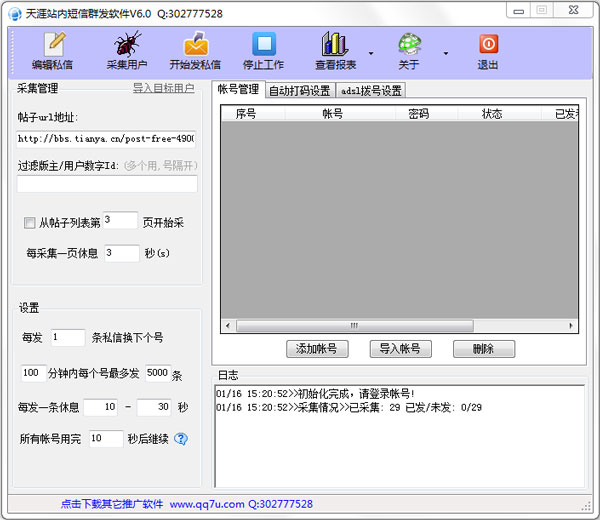Screen dimensions: 600x520
Task: Click the 停止工作 blue square icon
Action: click(x=263, y=44)
